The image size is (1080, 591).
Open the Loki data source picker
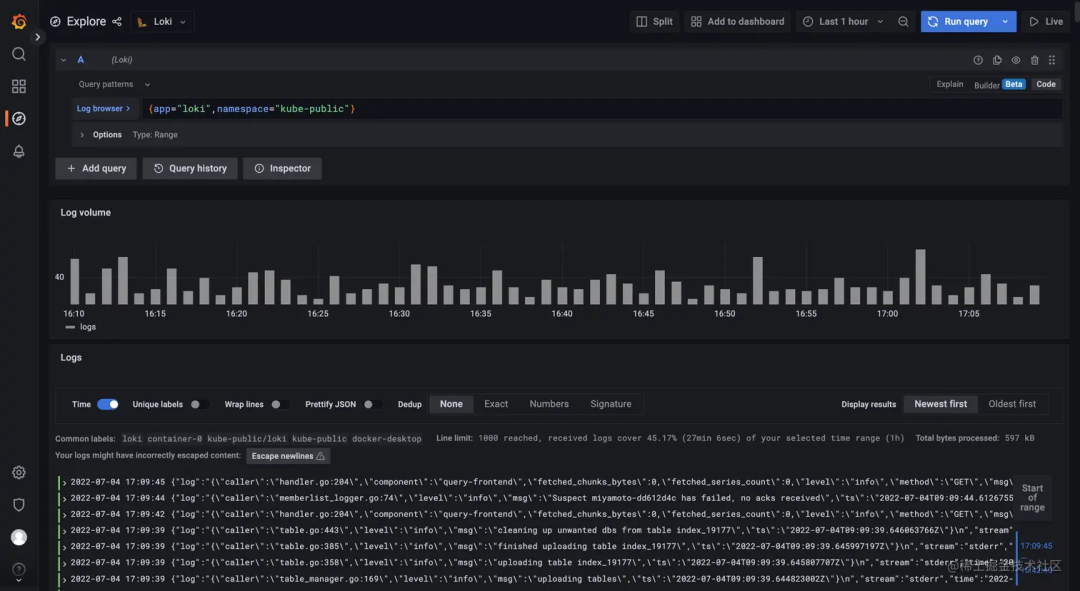click(162, 21)
